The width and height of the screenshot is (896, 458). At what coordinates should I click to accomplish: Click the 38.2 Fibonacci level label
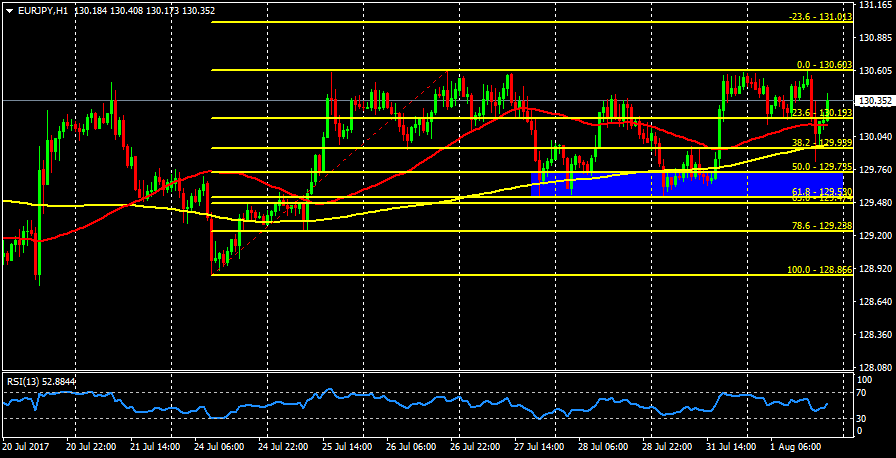(822, 143)
